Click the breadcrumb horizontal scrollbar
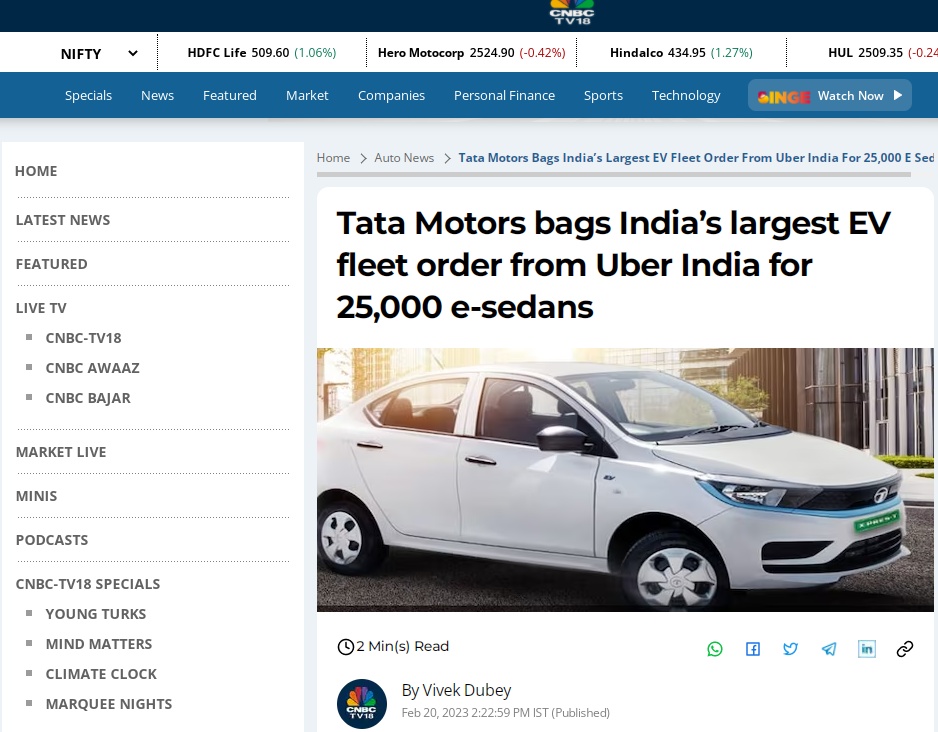938x732 pixels. (x=614, y=175)
